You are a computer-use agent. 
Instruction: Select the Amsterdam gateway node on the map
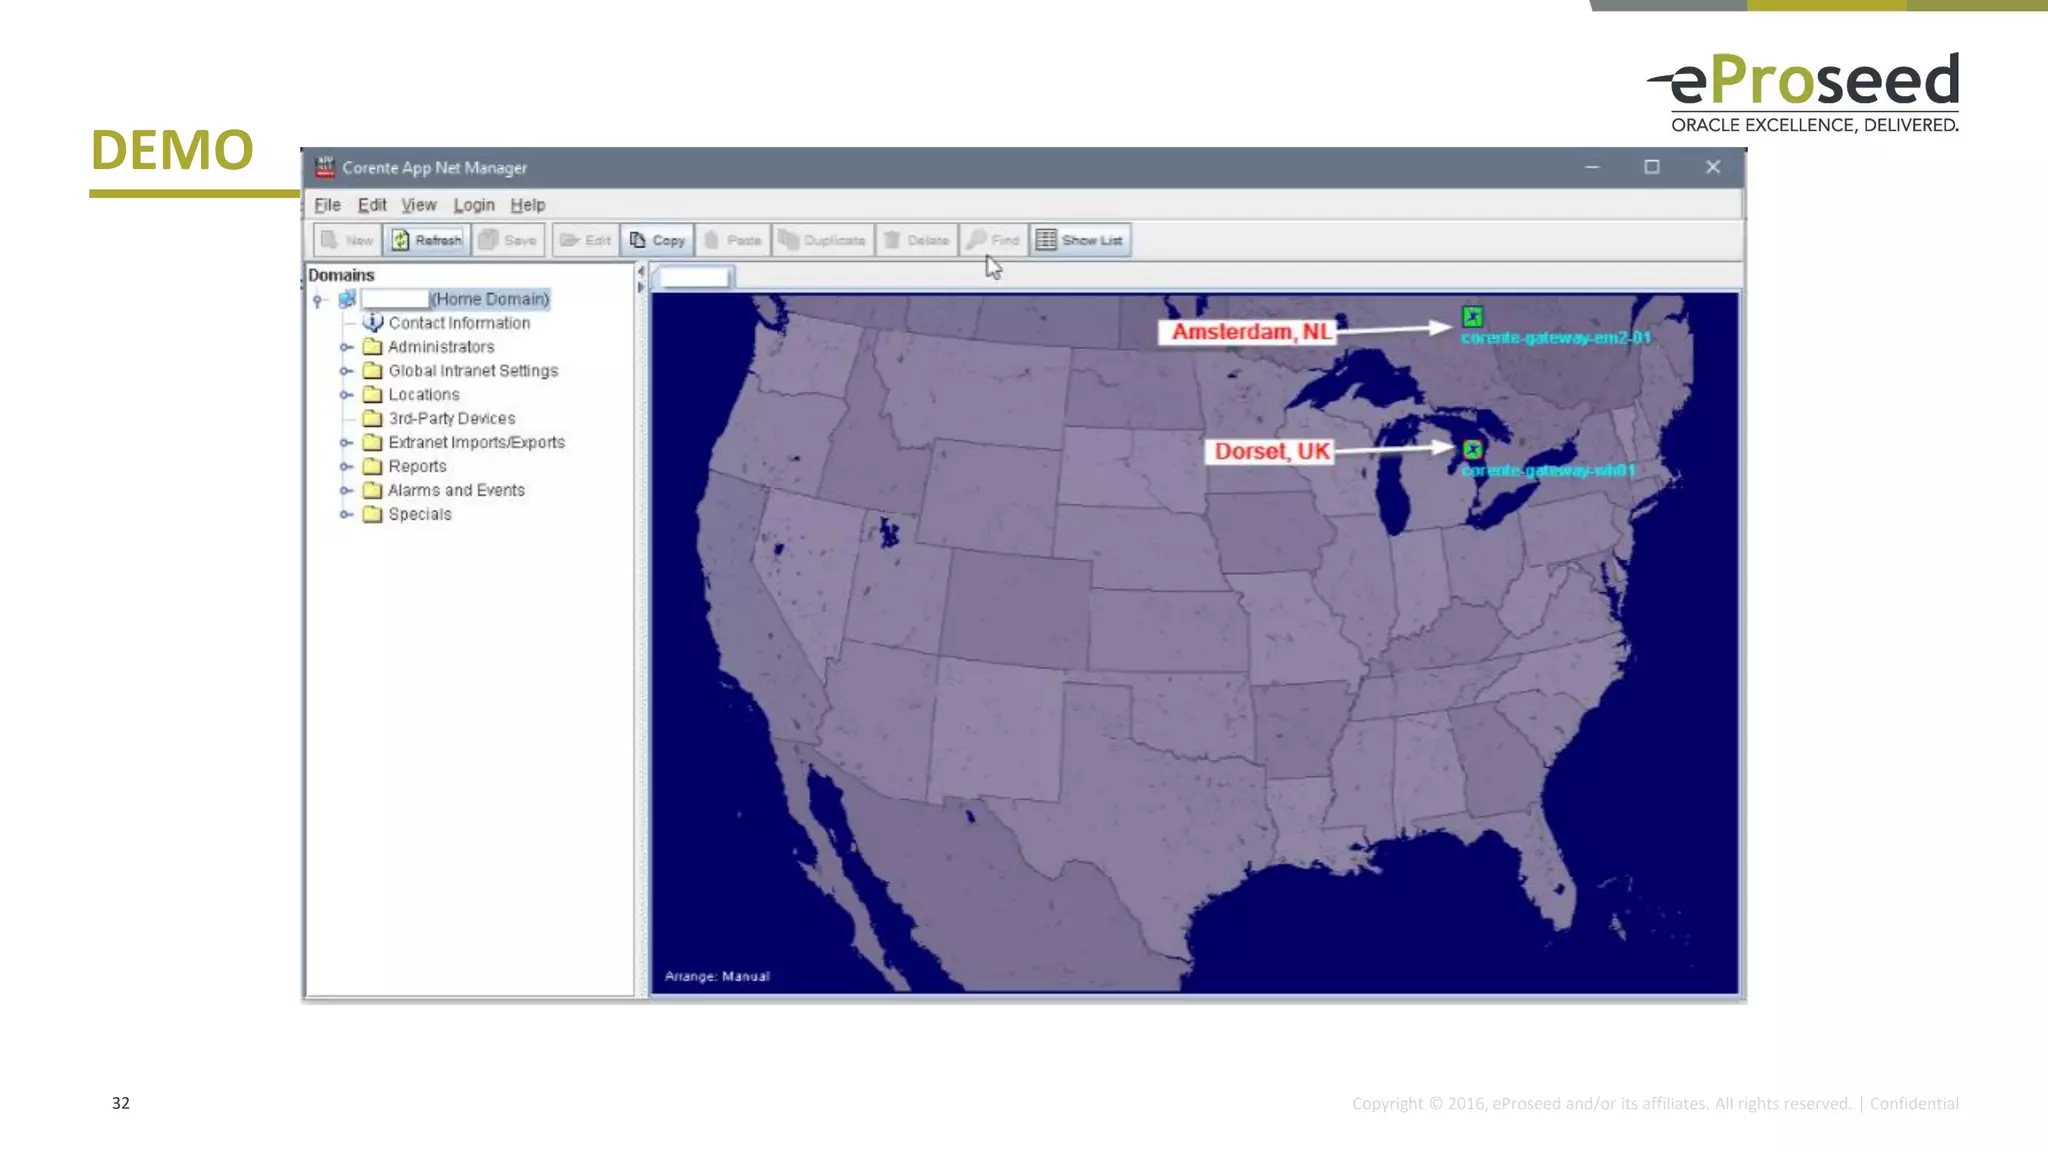pyautogui.click(x=1472, y=317)
